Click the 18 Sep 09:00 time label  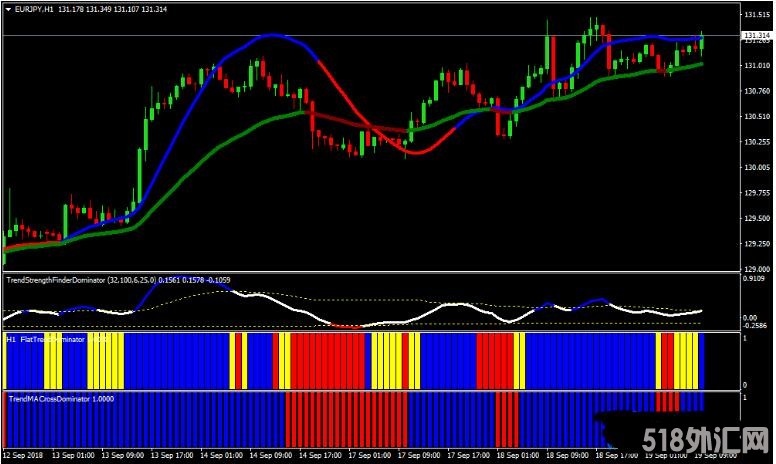568,455
